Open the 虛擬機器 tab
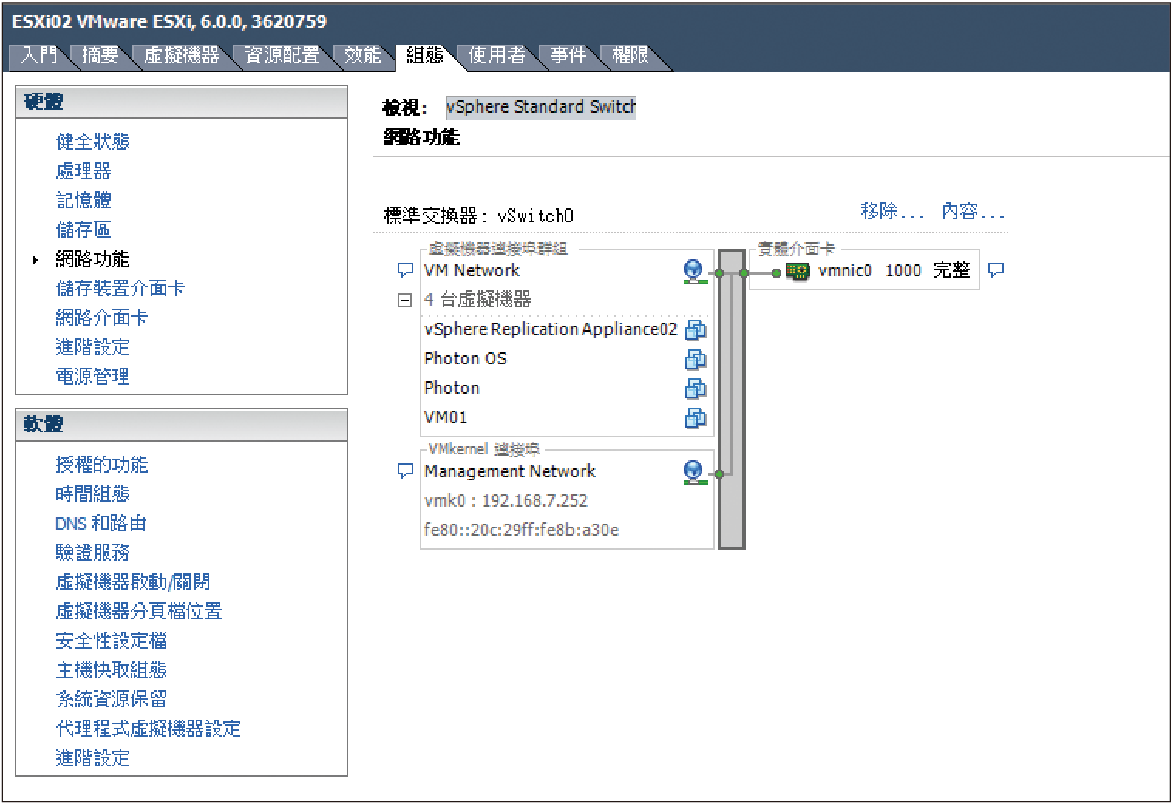 pos(182,55)
